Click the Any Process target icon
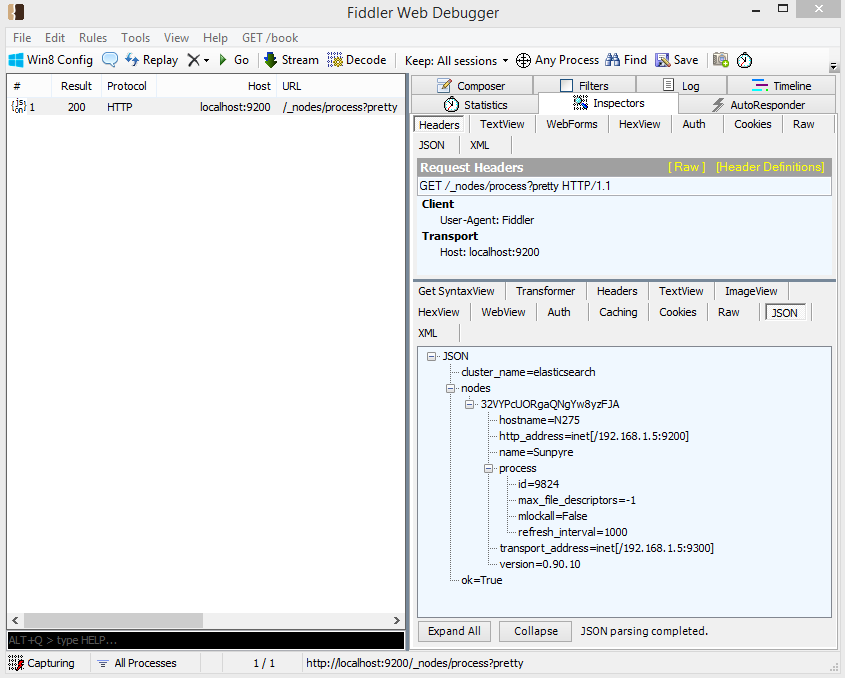The height and width of the screenshot is (678, 845). click(x=523, y=60)
